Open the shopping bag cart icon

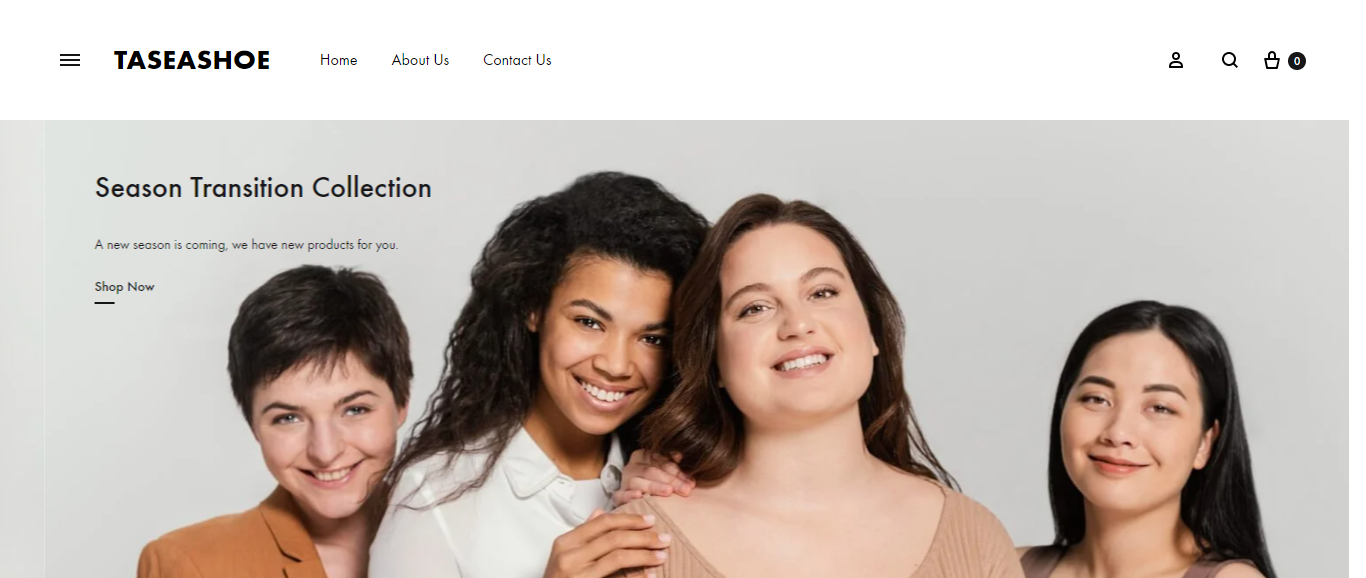[1272, 60]
